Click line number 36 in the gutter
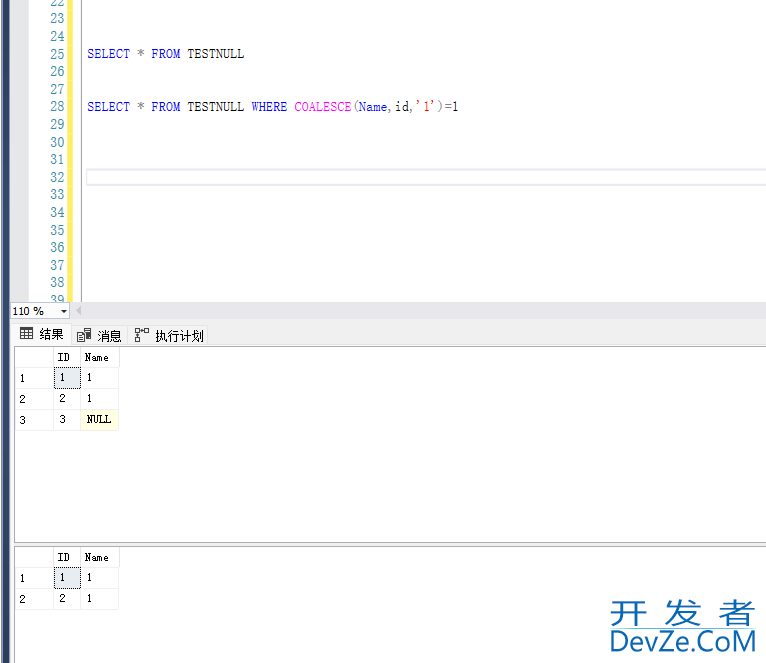 click(57, 248)
